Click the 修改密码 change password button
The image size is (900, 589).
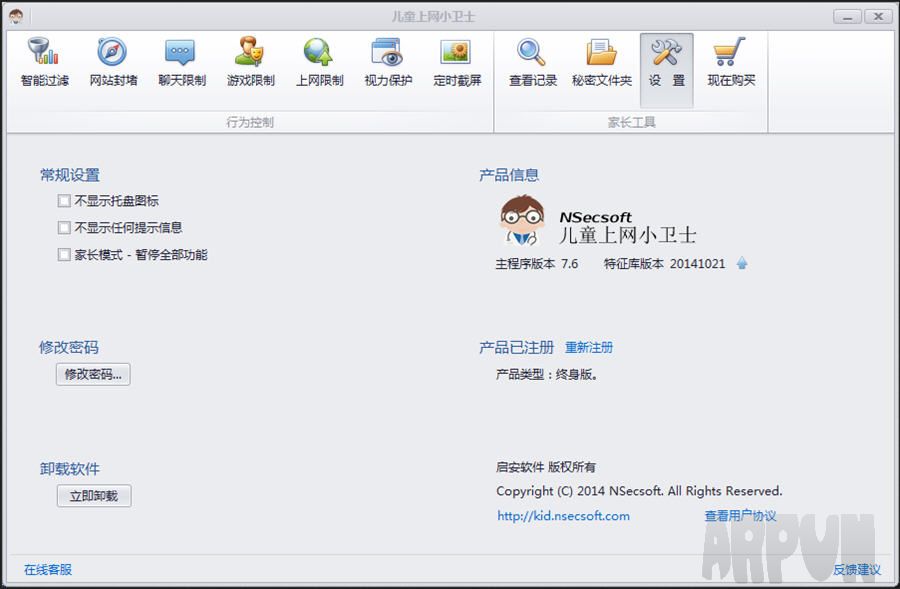[x=93, y=375]
